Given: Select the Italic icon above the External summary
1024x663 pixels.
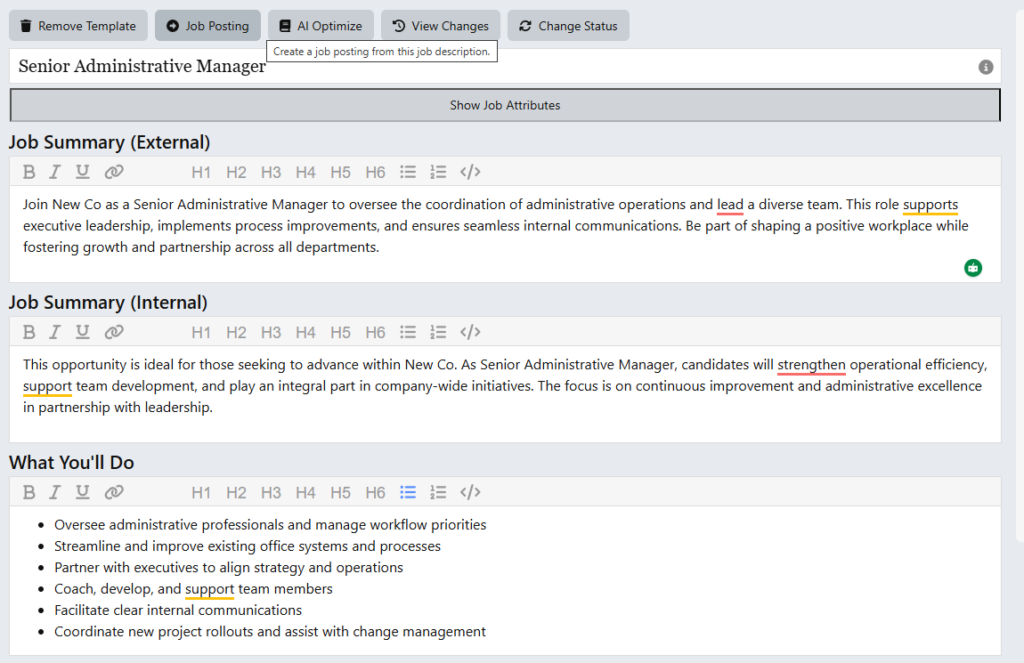Looking at the screenshot, I should coord(54,171).
